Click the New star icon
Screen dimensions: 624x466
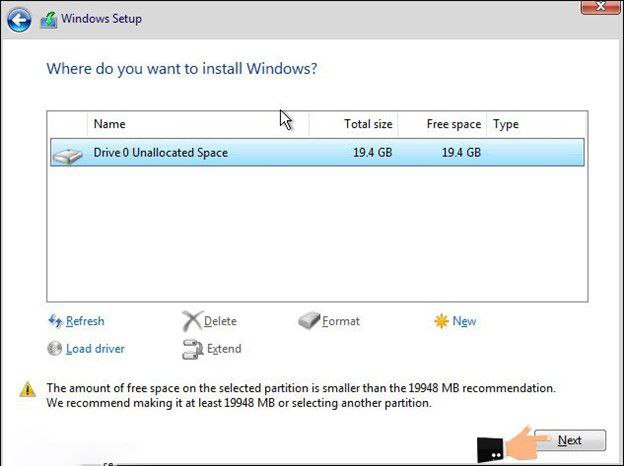[441, 321]
